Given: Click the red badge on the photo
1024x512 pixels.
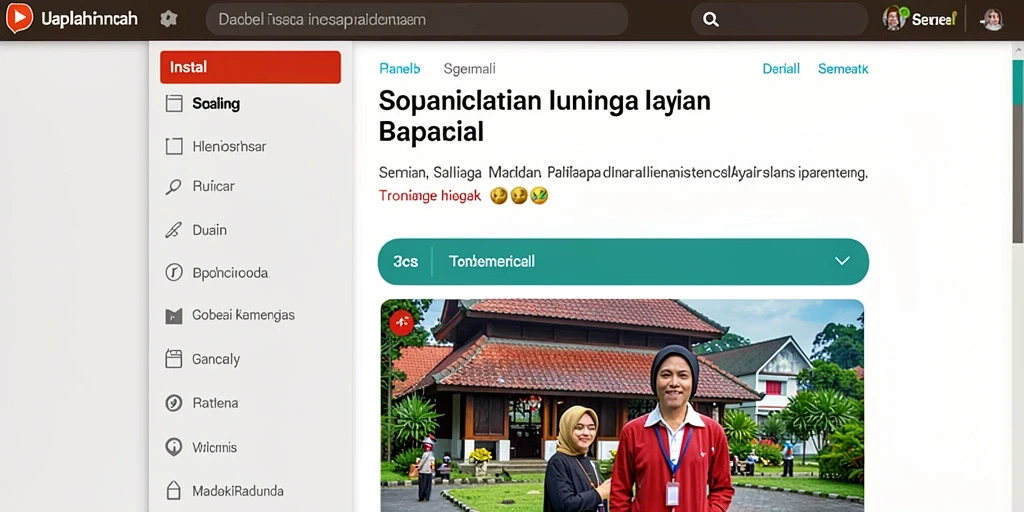Looking at the screenshot, I should [402, 322].
